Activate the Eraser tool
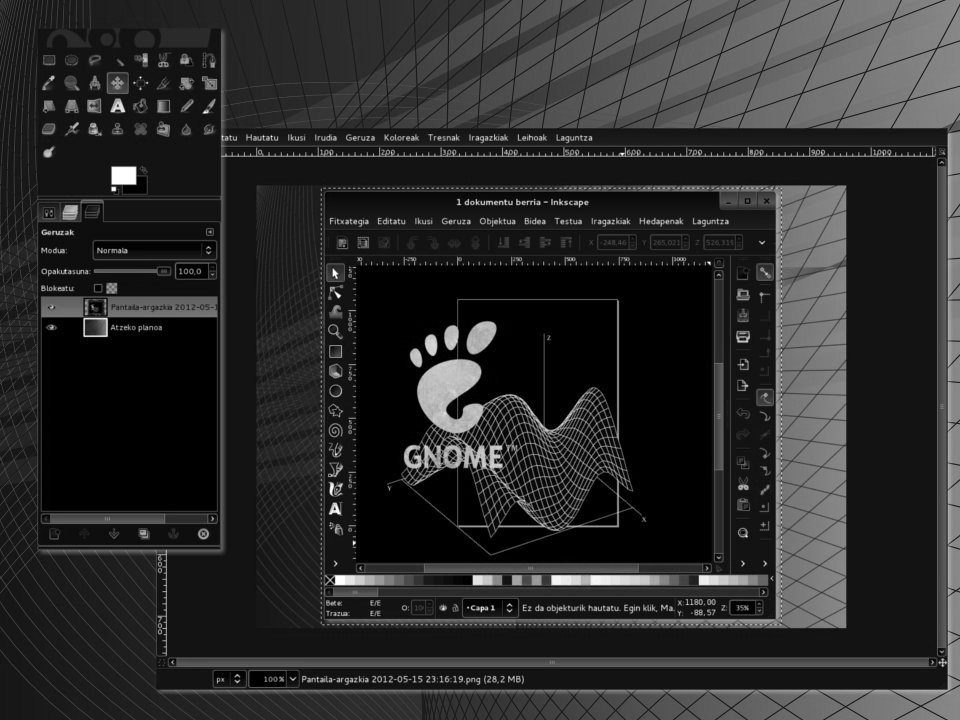Screen dimensions: 960x720 coord(49,129)
